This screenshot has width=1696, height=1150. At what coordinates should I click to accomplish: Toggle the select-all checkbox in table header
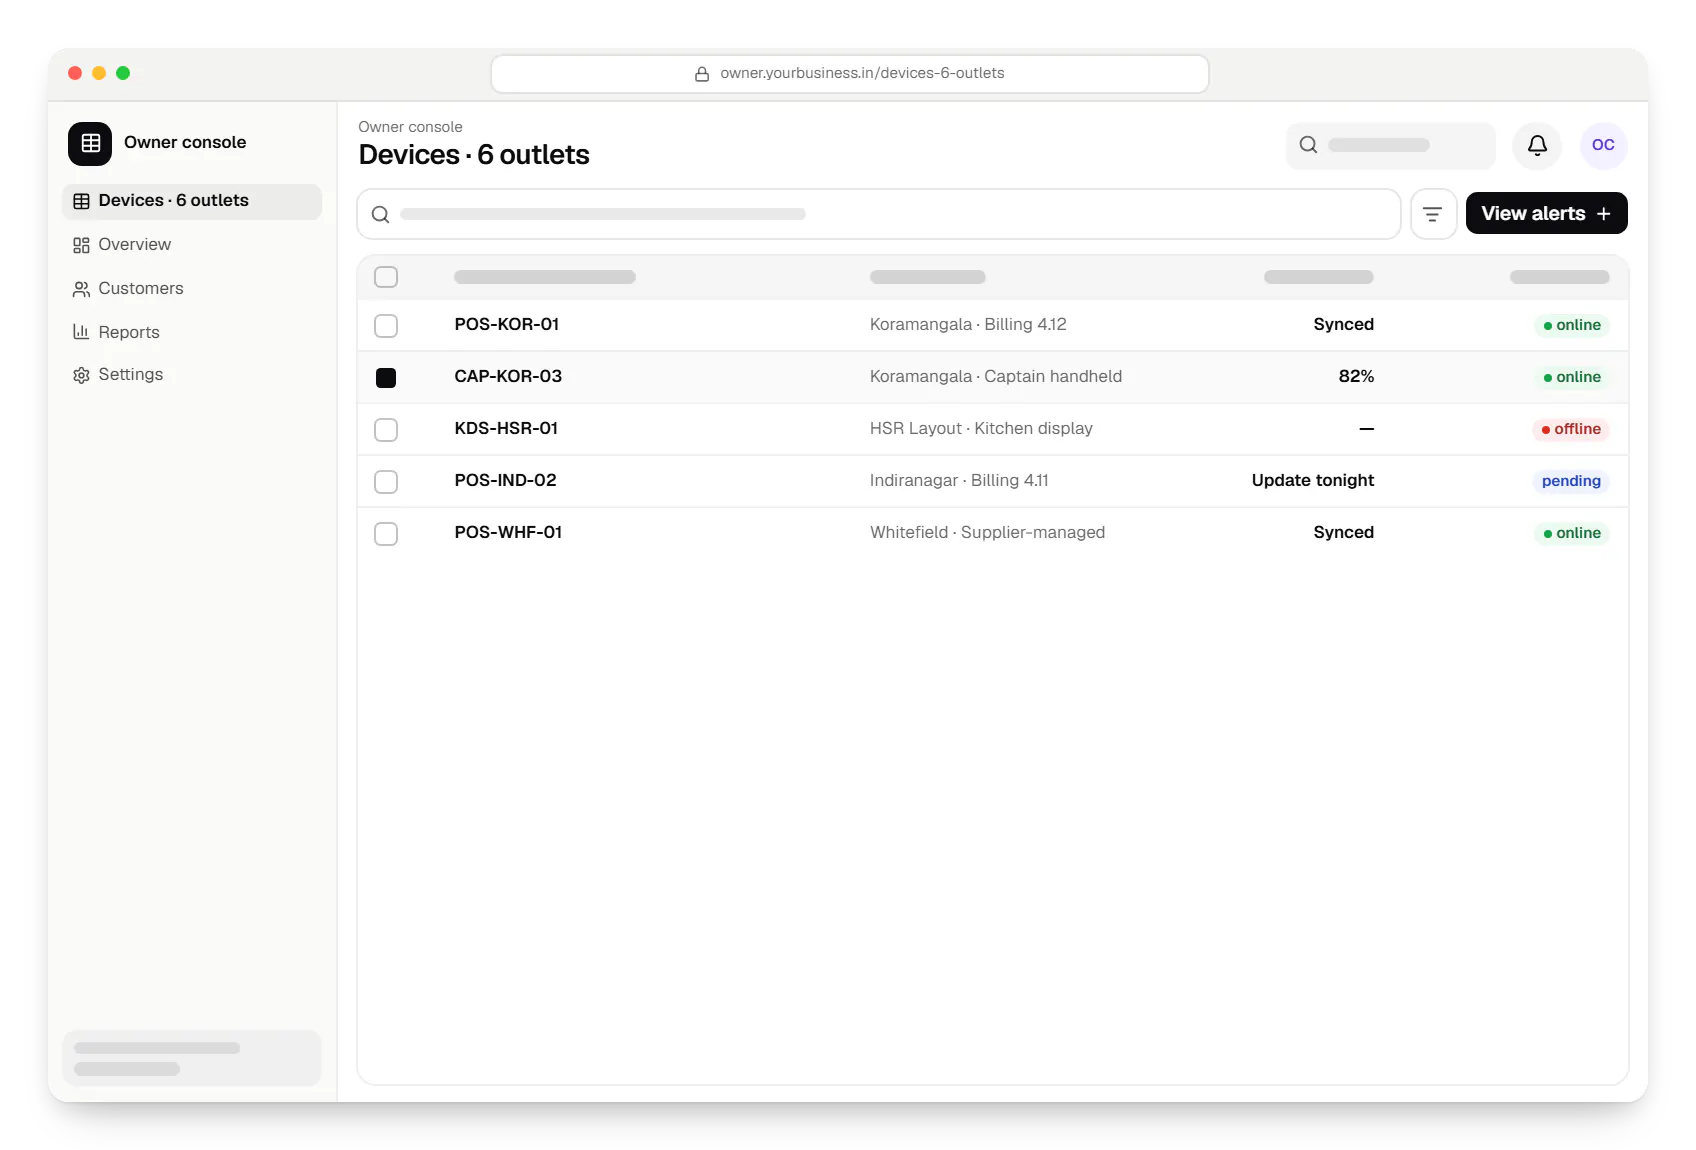click(x=386, y=277)
